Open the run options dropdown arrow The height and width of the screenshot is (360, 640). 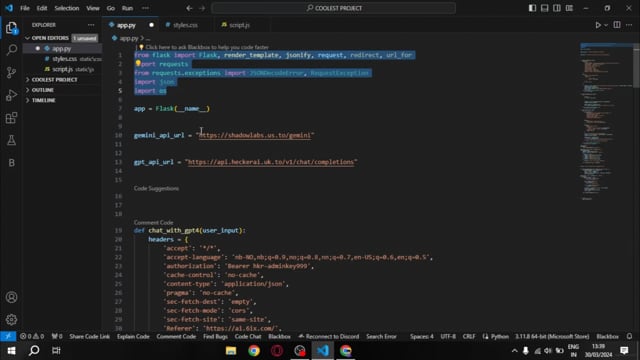(x=606, y=25)
